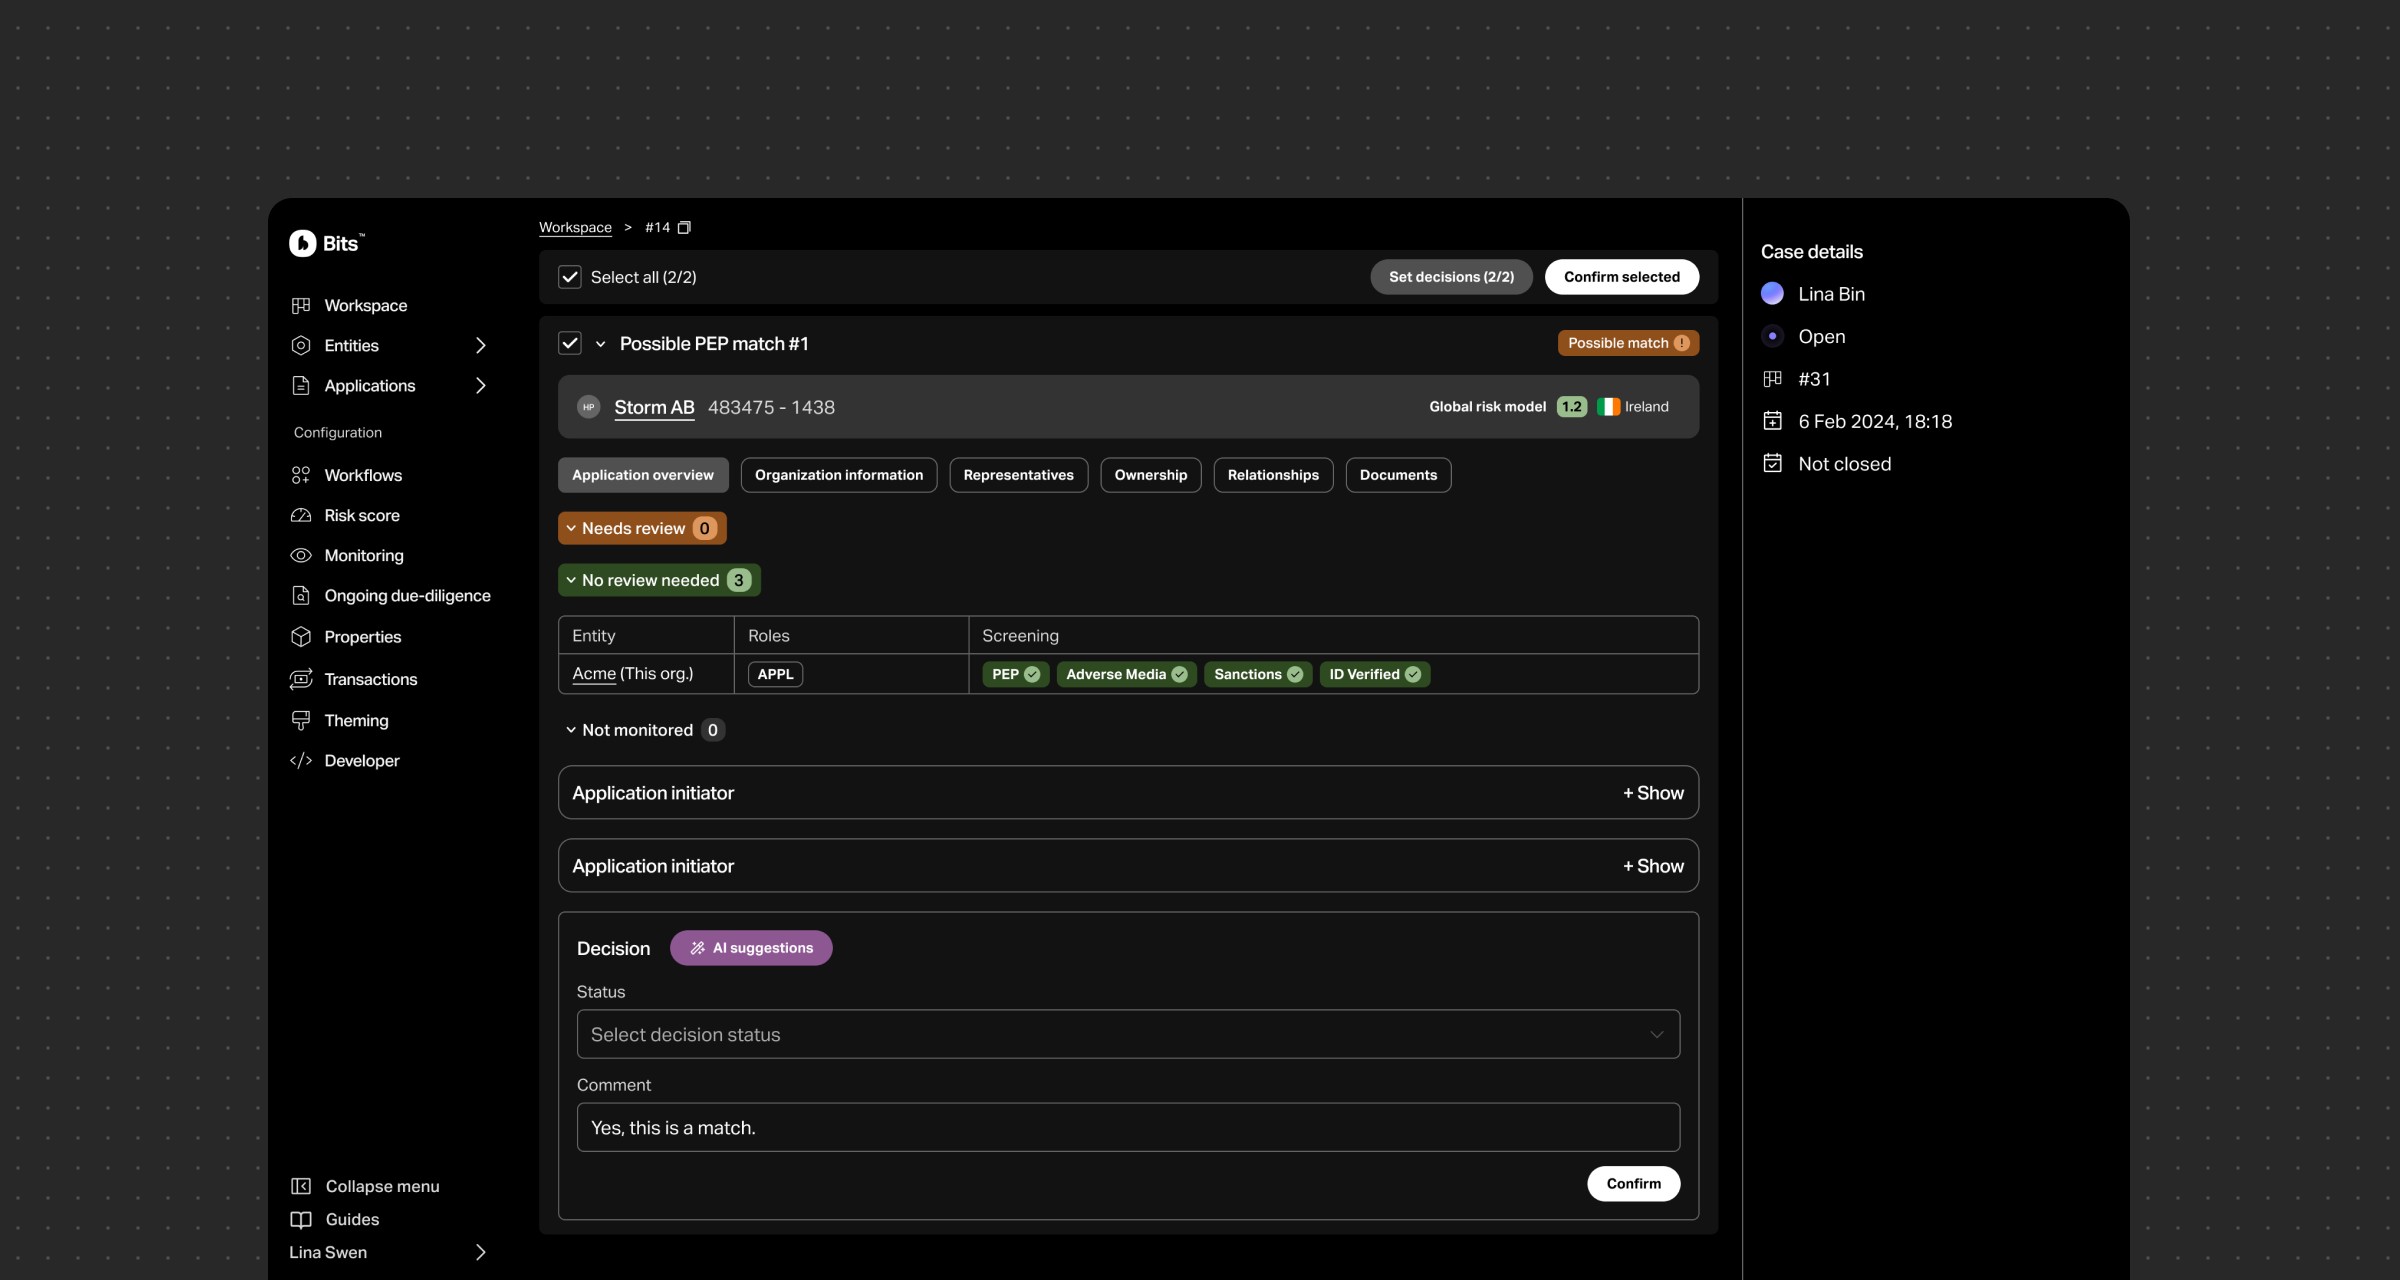Collapse Possible PEP match #1 section chevron
The image size is (2400, 1280).
601,344
